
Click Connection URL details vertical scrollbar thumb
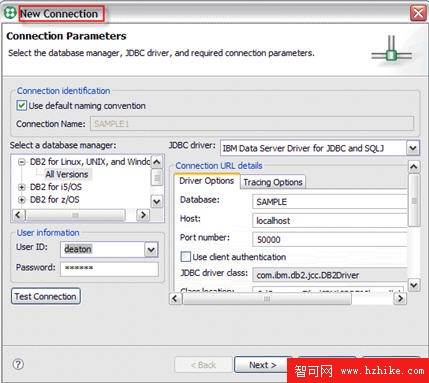414,200
